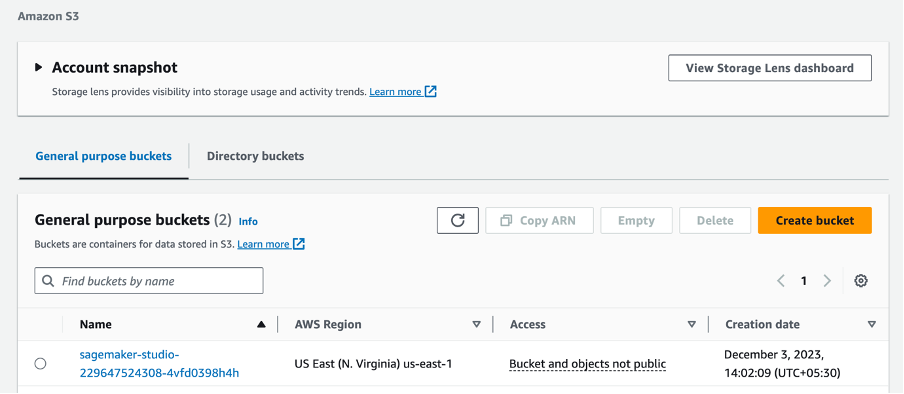Image resolution: width=904 pixels, height=394 pixels.
Task: Open the Info link beside bucket count
Action: pyautogui.click(x=248, y=222)
